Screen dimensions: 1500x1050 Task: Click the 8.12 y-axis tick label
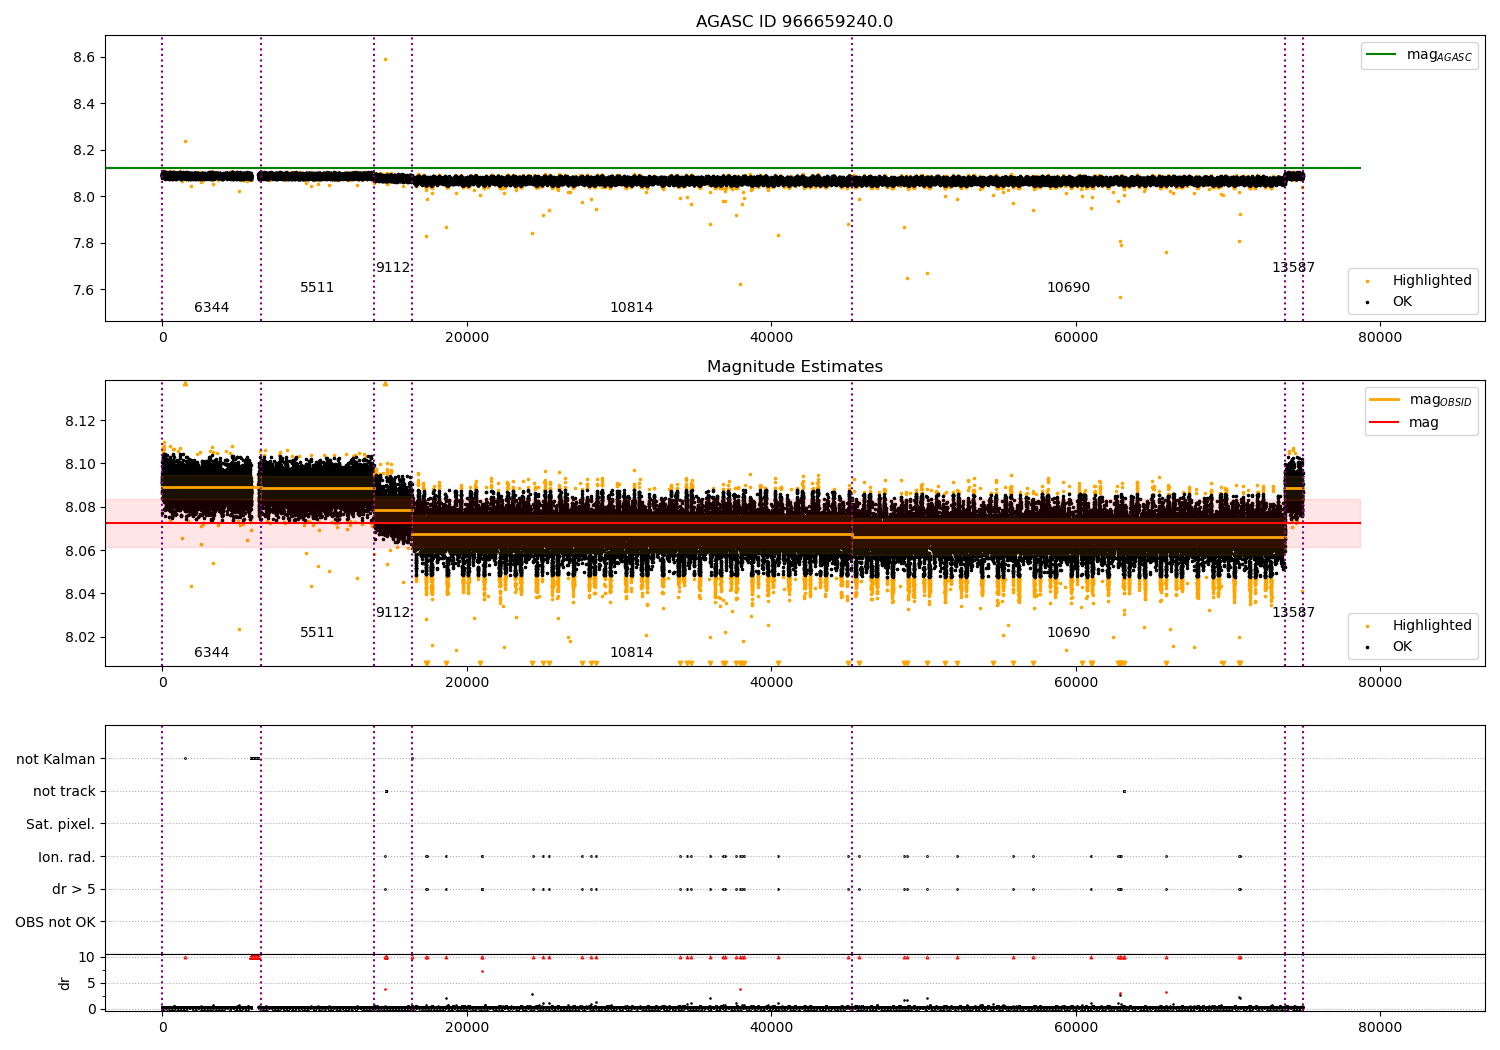point(81,421)
